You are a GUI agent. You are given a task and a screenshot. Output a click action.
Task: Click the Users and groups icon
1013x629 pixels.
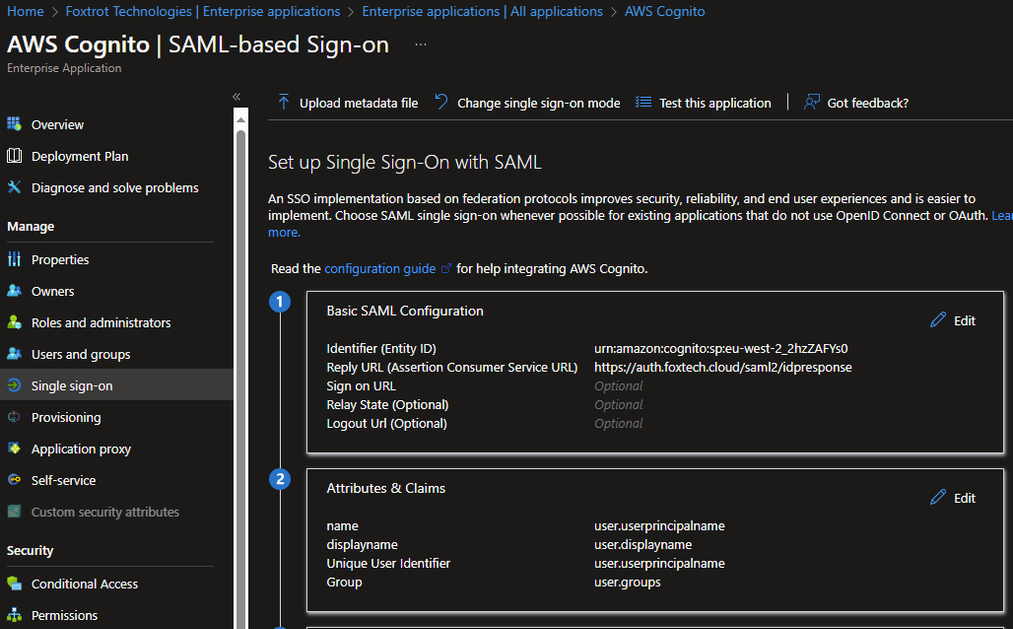click(13, 354)
